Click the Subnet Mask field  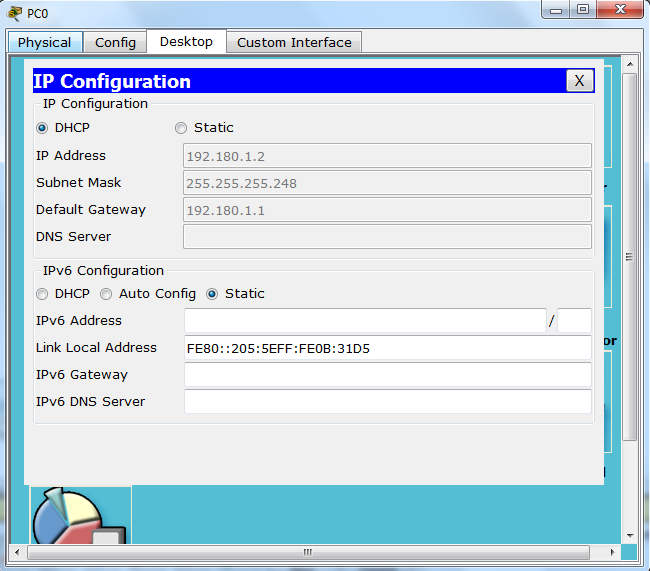coord(387,183)
